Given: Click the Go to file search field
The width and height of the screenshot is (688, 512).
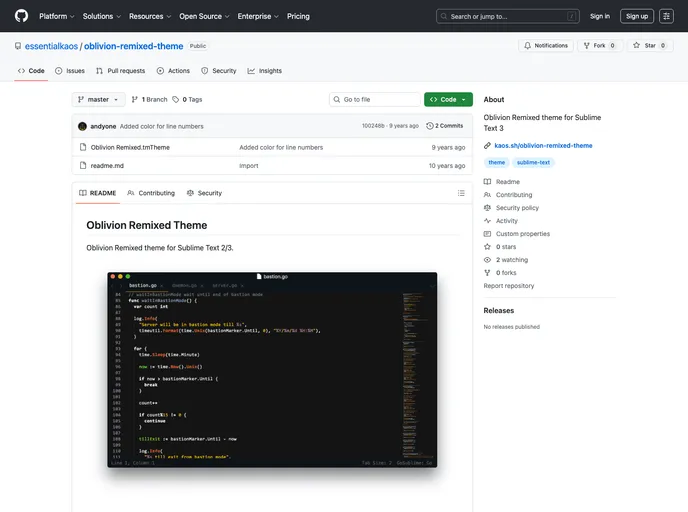Looking at the screenshot, I should point(379,100).
